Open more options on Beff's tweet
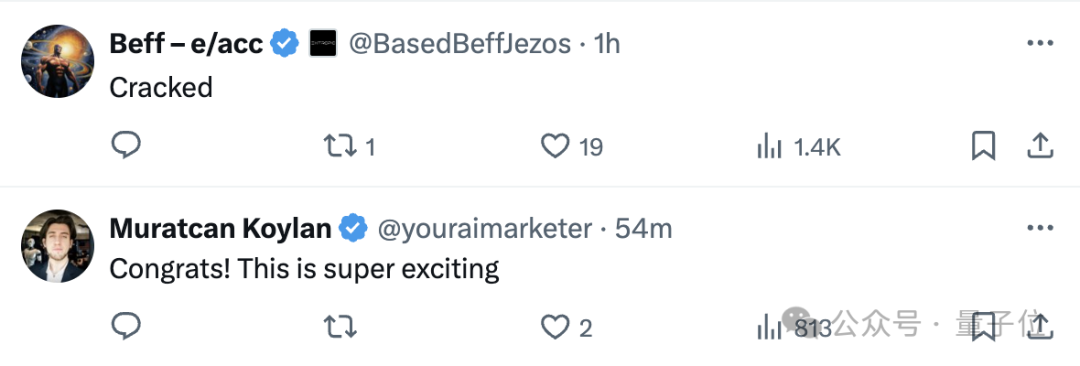Image resolution: width=1080 pixels, height=366 pixels. (x=1040, y=43)
